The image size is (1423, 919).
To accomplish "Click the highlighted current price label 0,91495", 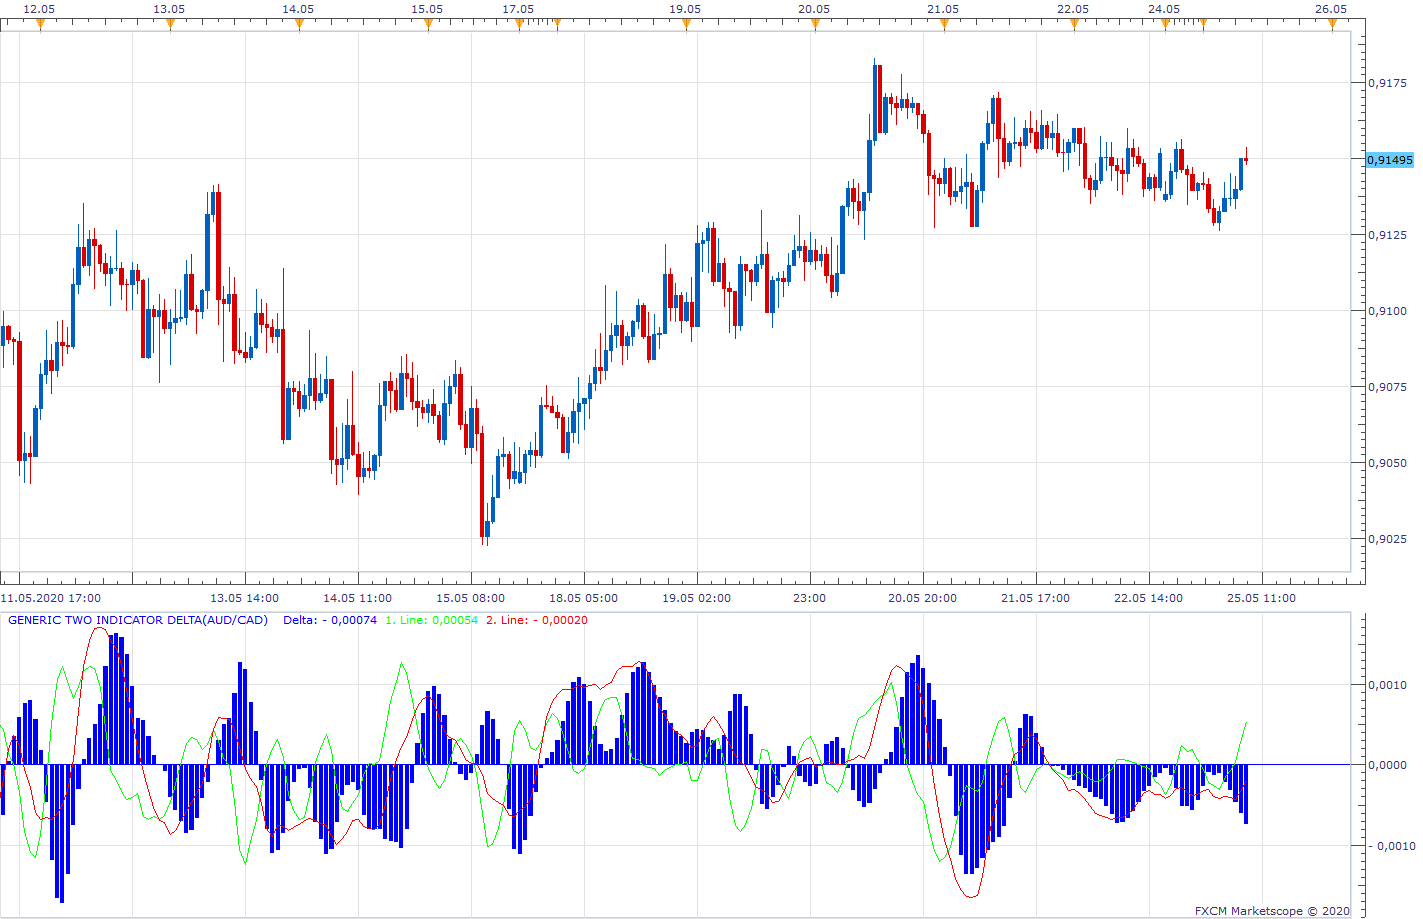I will (1390, 160).
